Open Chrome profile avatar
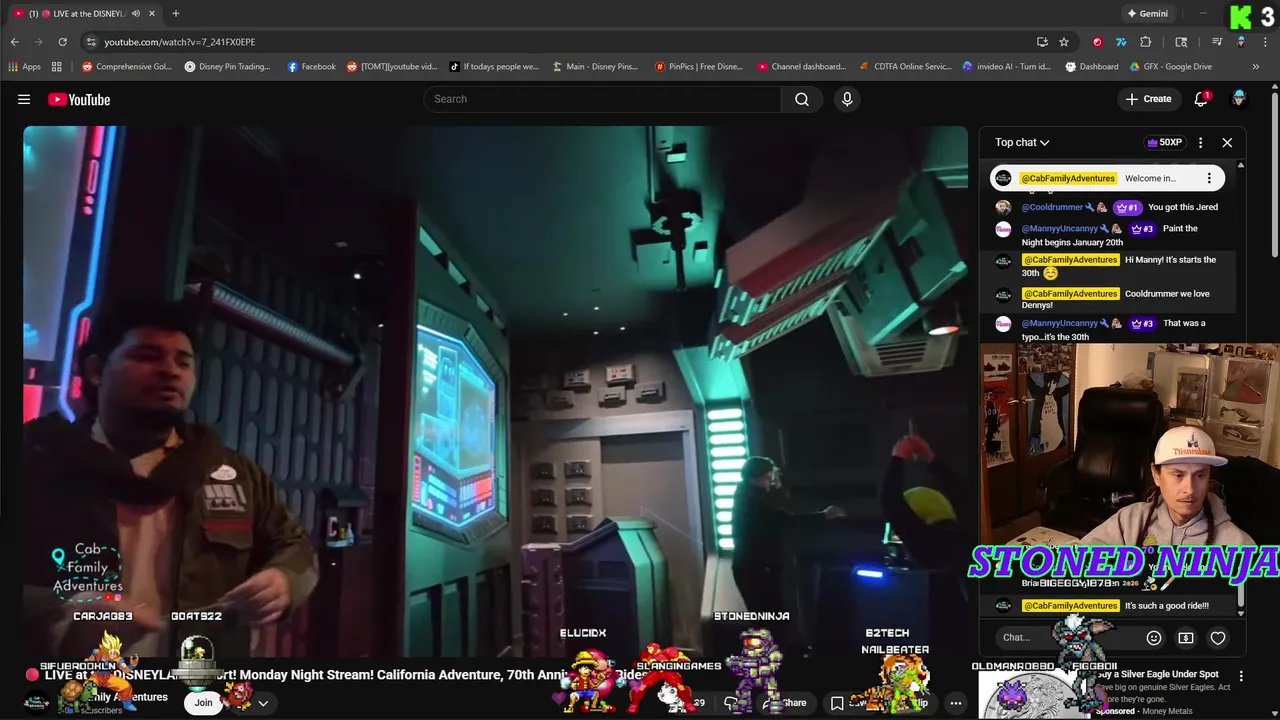The height and width of the screenshot is (720, 1280). (1241, 42)
